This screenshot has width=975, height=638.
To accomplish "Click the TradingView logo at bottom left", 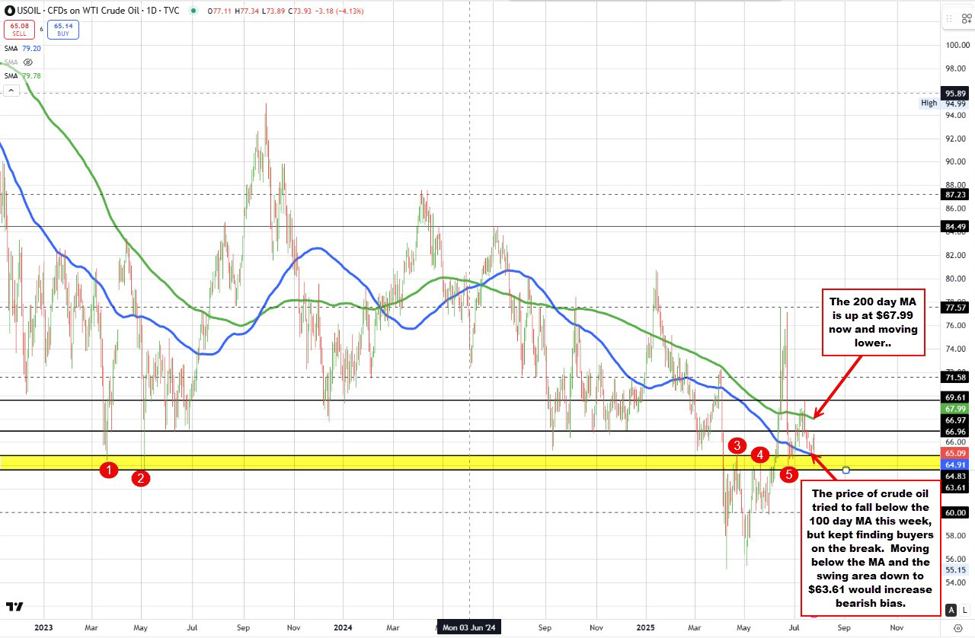I will pyautogui.click(x=14, y=607).
